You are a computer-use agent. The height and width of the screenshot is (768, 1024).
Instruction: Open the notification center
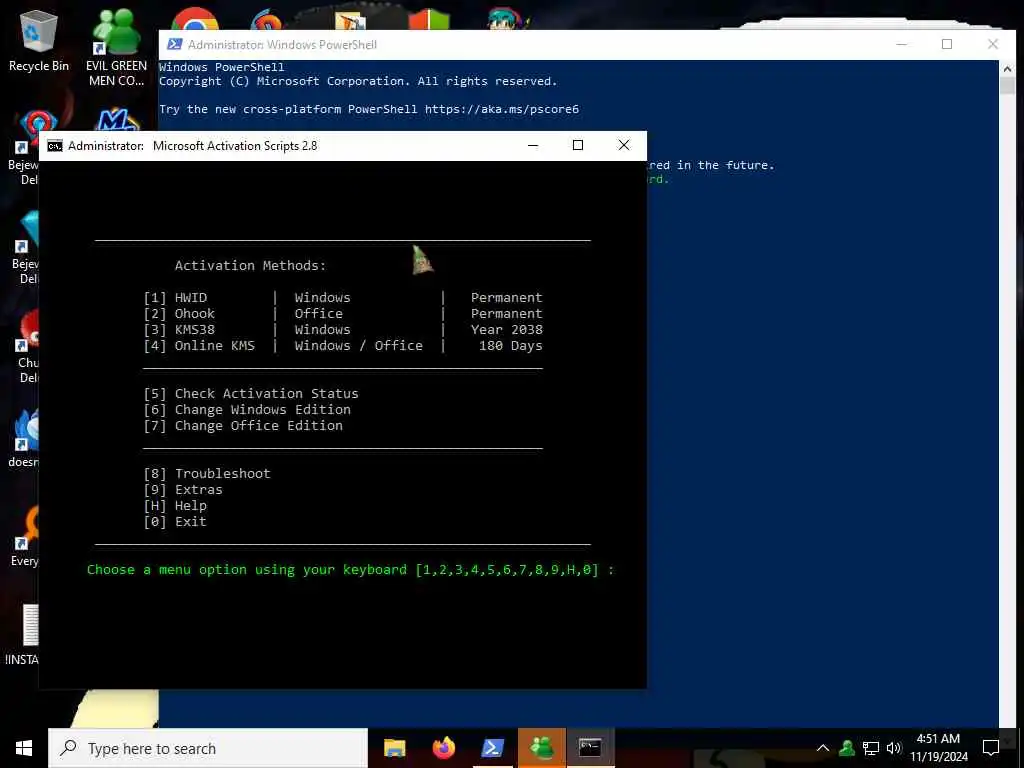tap(991, 748)
